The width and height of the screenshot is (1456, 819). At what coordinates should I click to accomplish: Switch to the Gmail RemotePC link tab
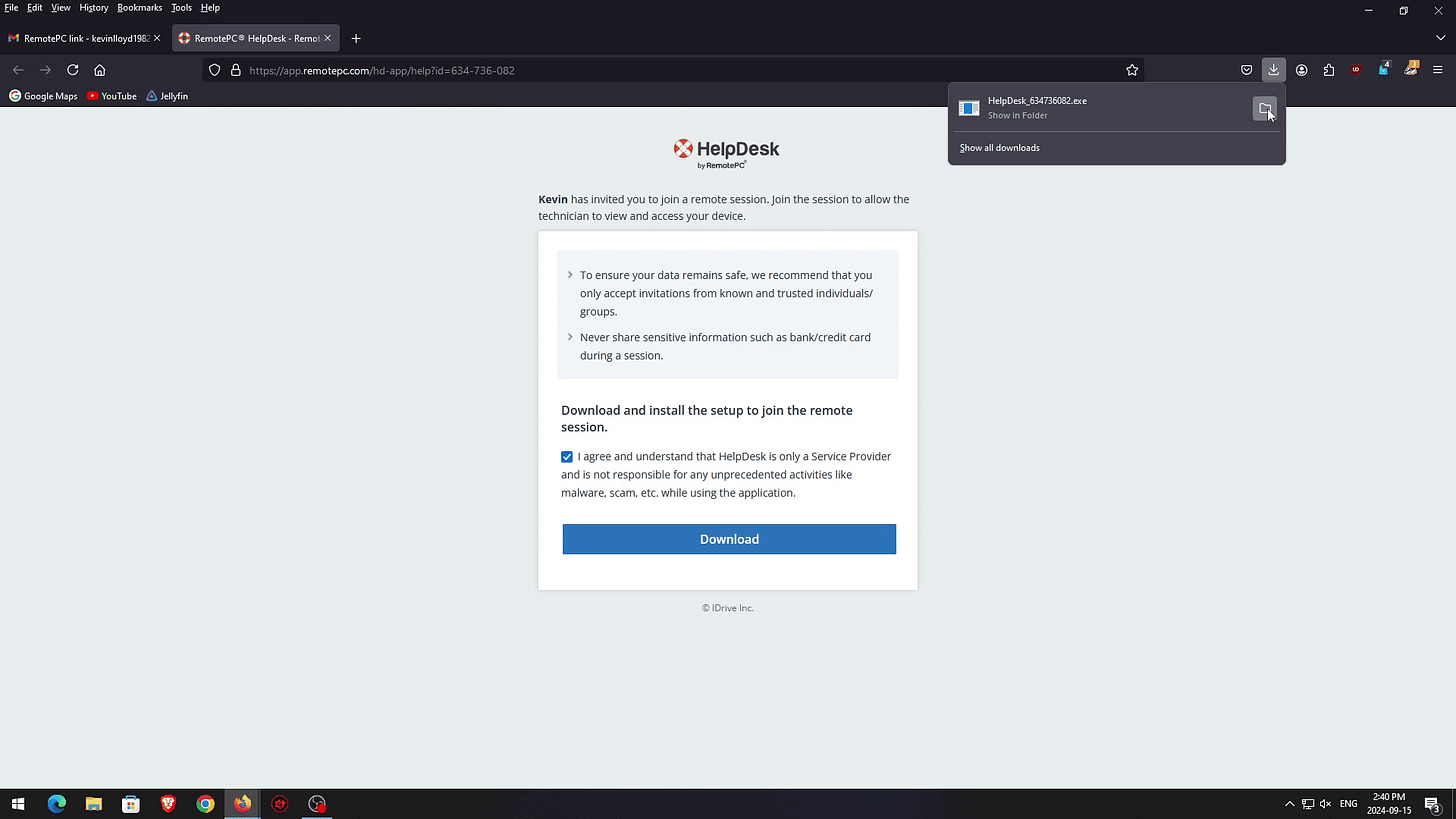85,38
